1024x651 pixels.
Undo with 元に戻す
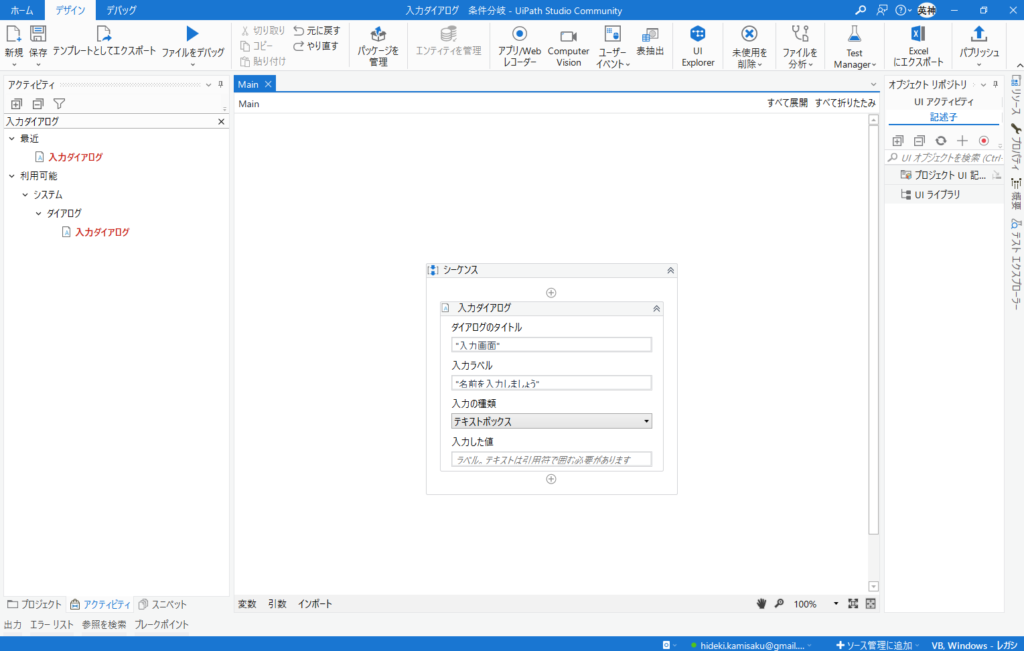point(317,31)
